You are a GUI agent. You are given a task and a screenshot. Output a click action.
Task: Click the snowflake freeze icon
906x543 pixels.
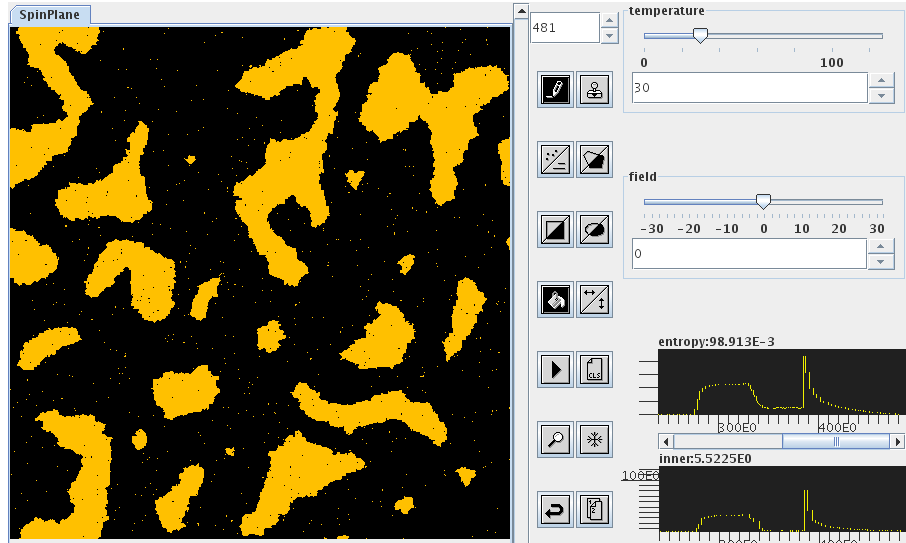pyautogui.click(x=594, y=439)
